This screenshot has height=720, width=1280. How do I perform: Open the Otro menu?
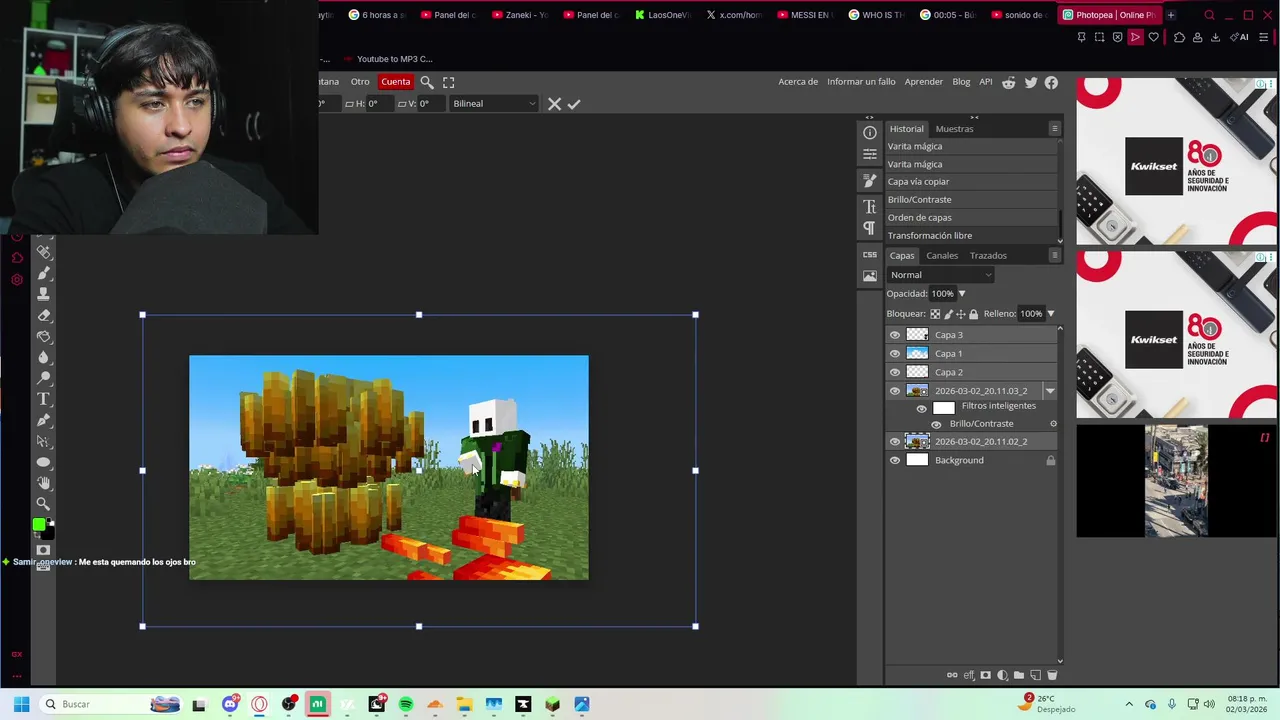(360, 82)
